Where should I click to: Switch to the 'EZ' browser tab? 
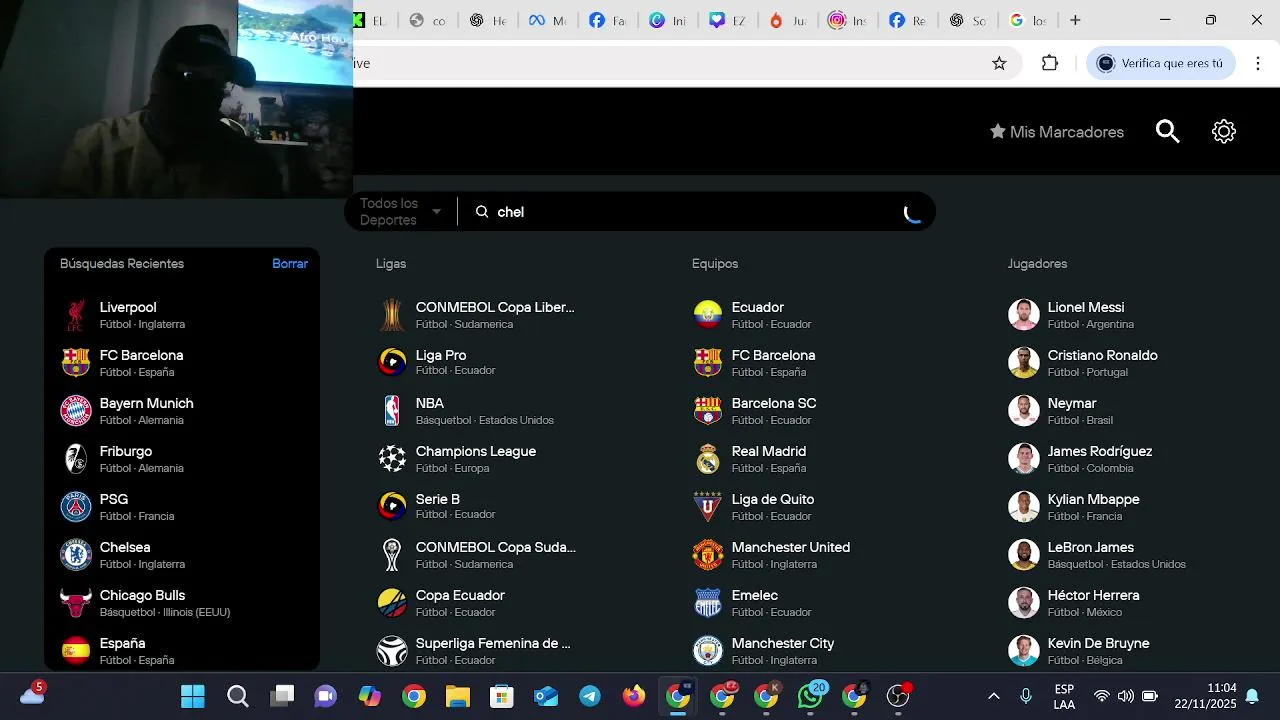pyautogui.click(x=727, y=20)
